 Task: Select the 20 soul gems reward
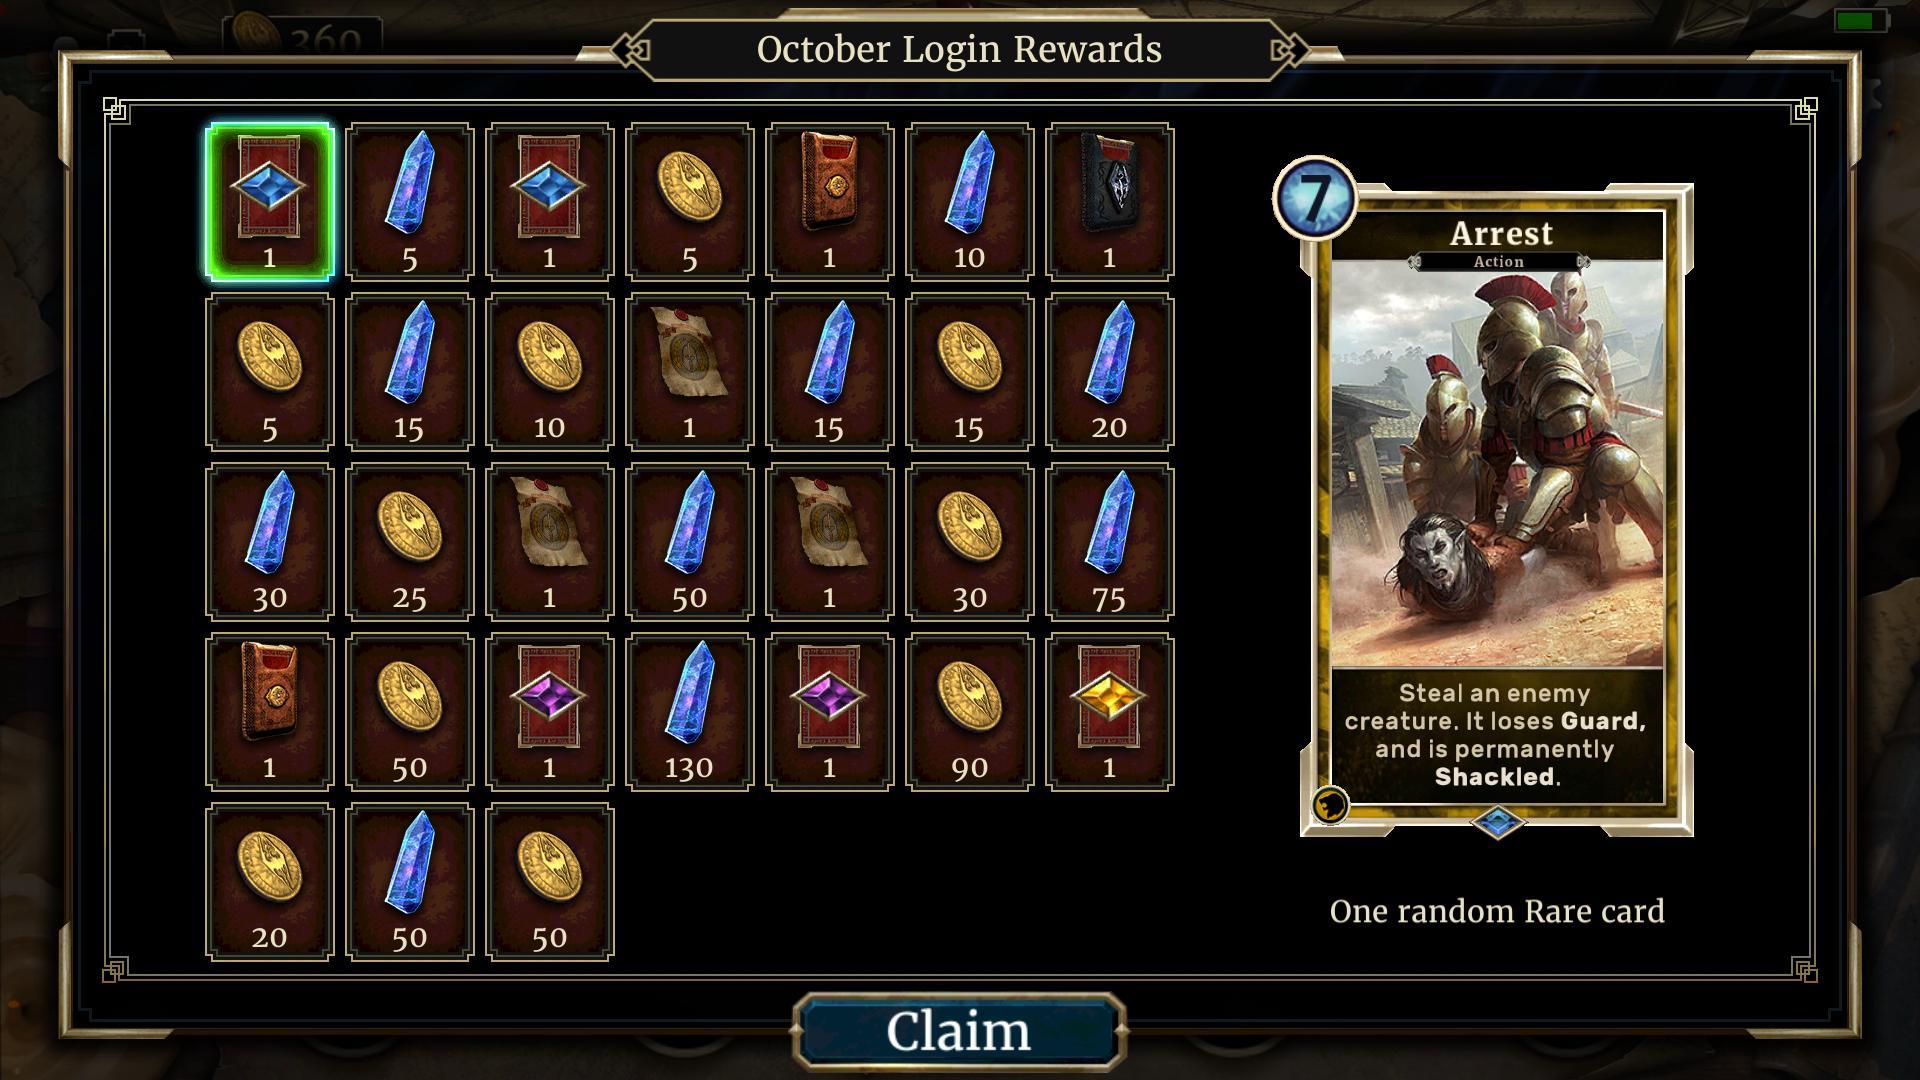1109,371
